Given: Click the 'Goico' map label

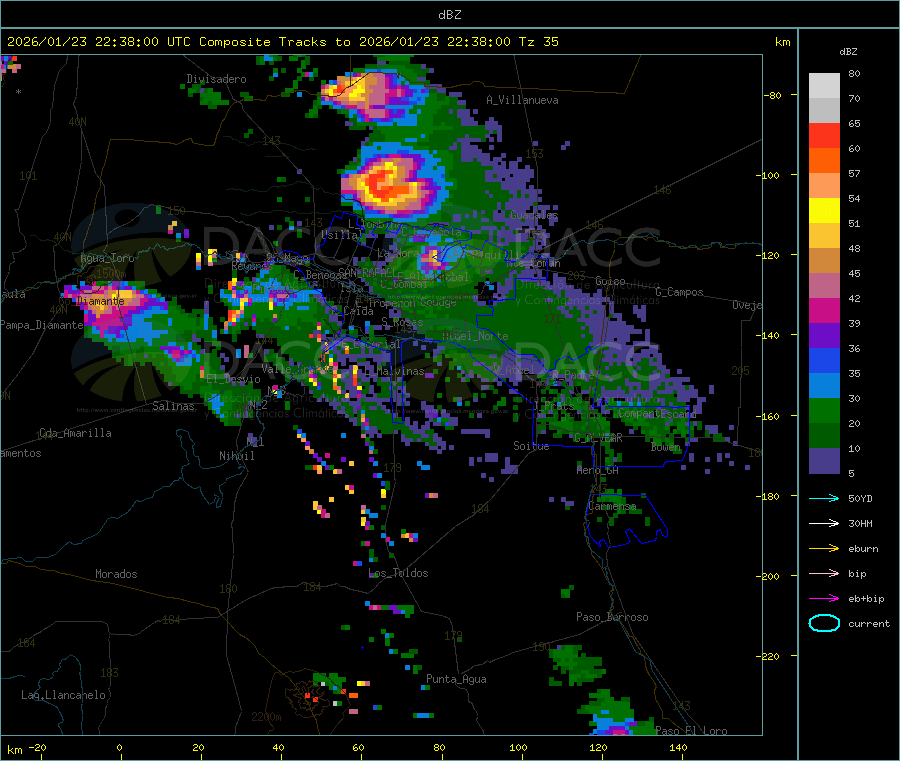Looking at the screenshot, I should pos(610,281).
